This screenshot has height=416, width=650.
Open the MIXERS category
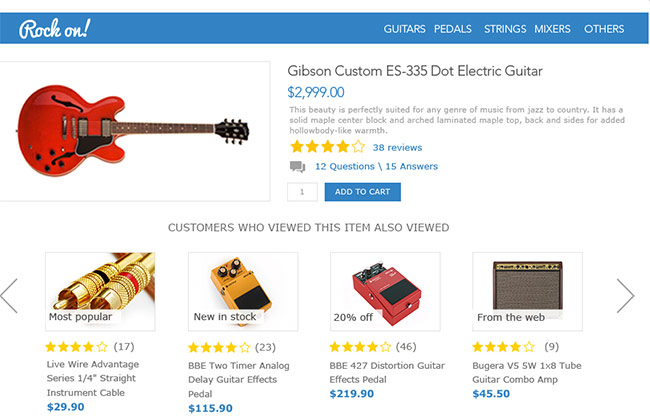click(551, 29)
